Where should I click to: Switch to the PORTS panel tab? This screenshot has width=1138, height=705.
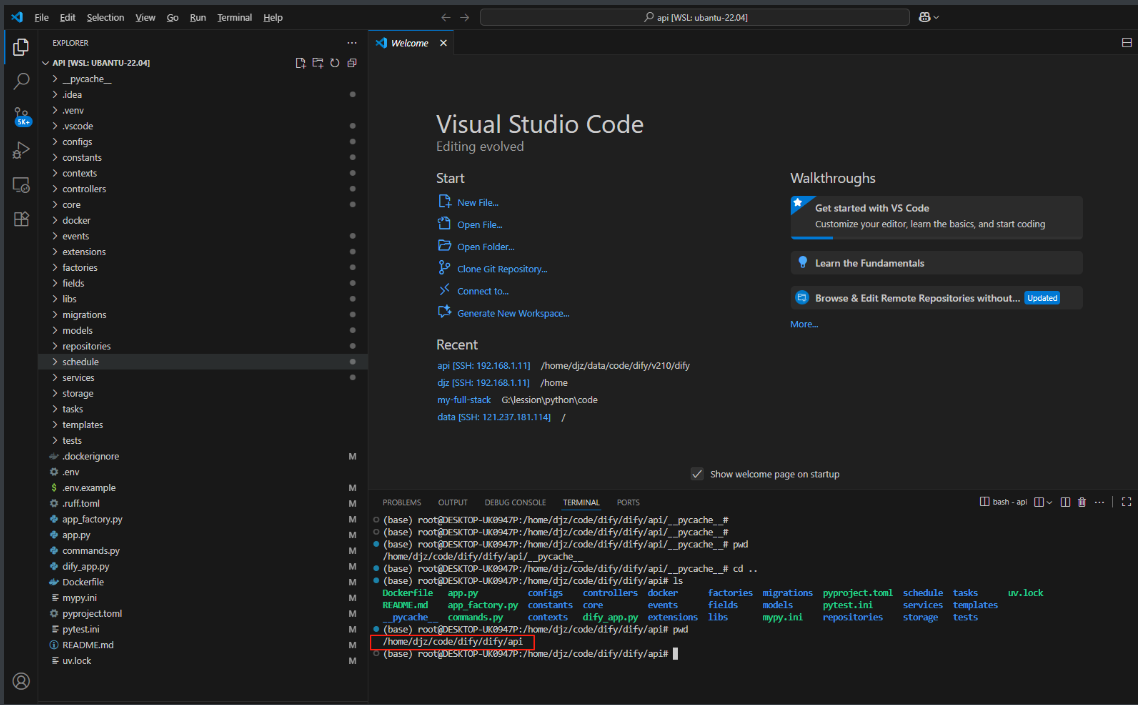(629, 502)
